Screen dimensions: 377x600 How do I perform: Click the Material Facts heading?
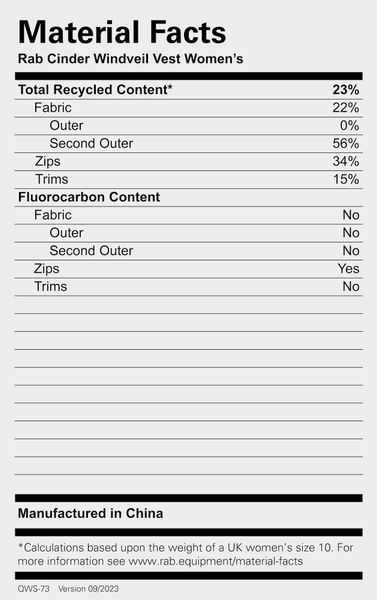(x=122, y=32)
